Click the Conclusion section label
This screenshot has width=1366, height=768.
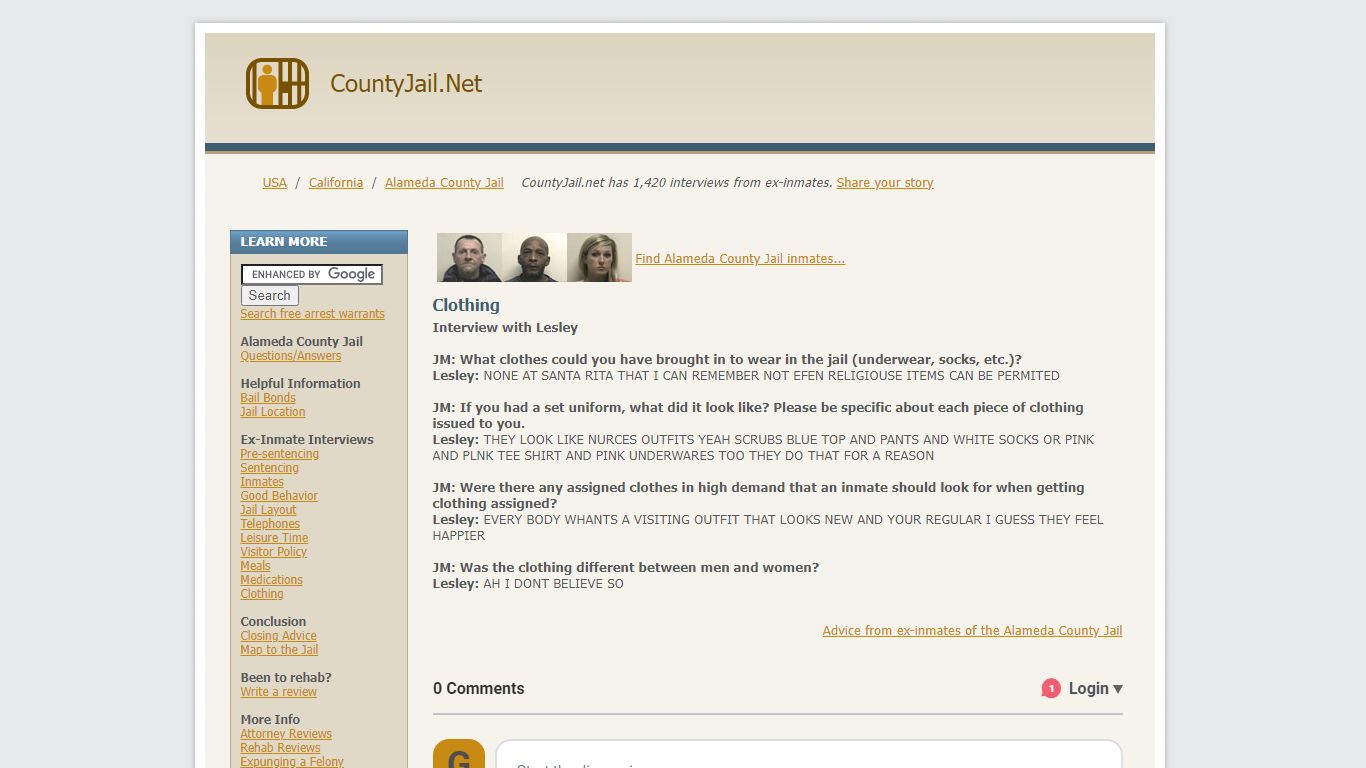(273, 622)
